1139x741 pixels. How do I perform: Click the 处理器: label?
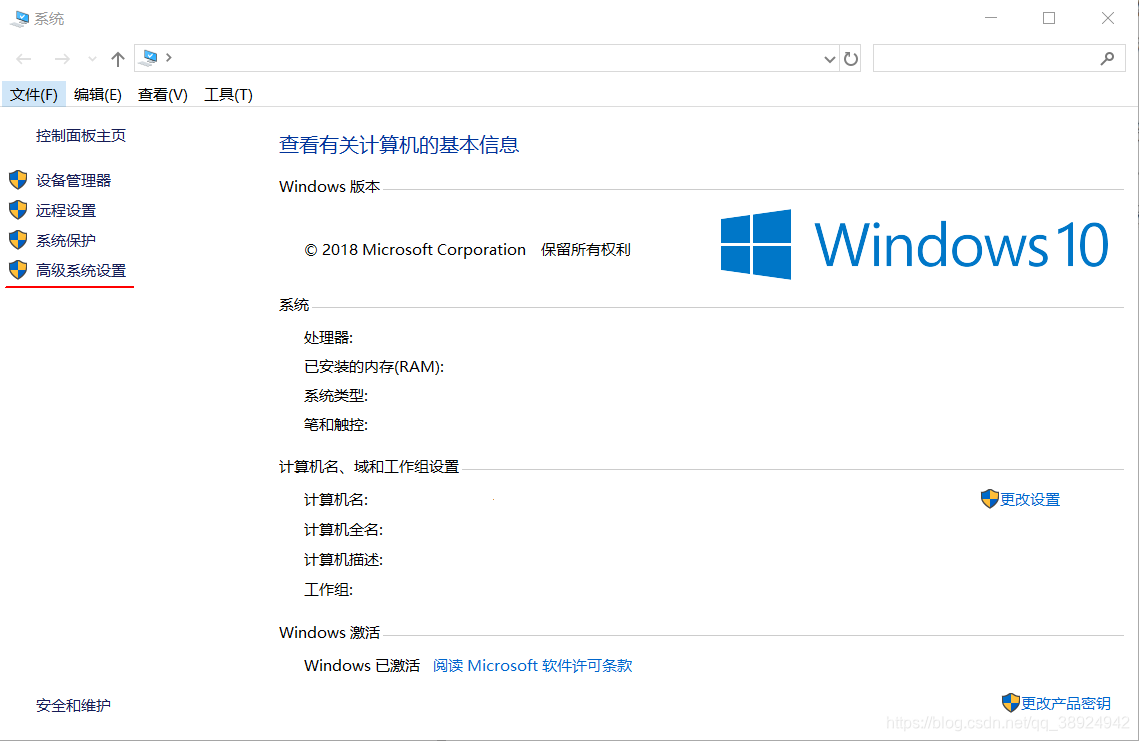tap(328, 338)
